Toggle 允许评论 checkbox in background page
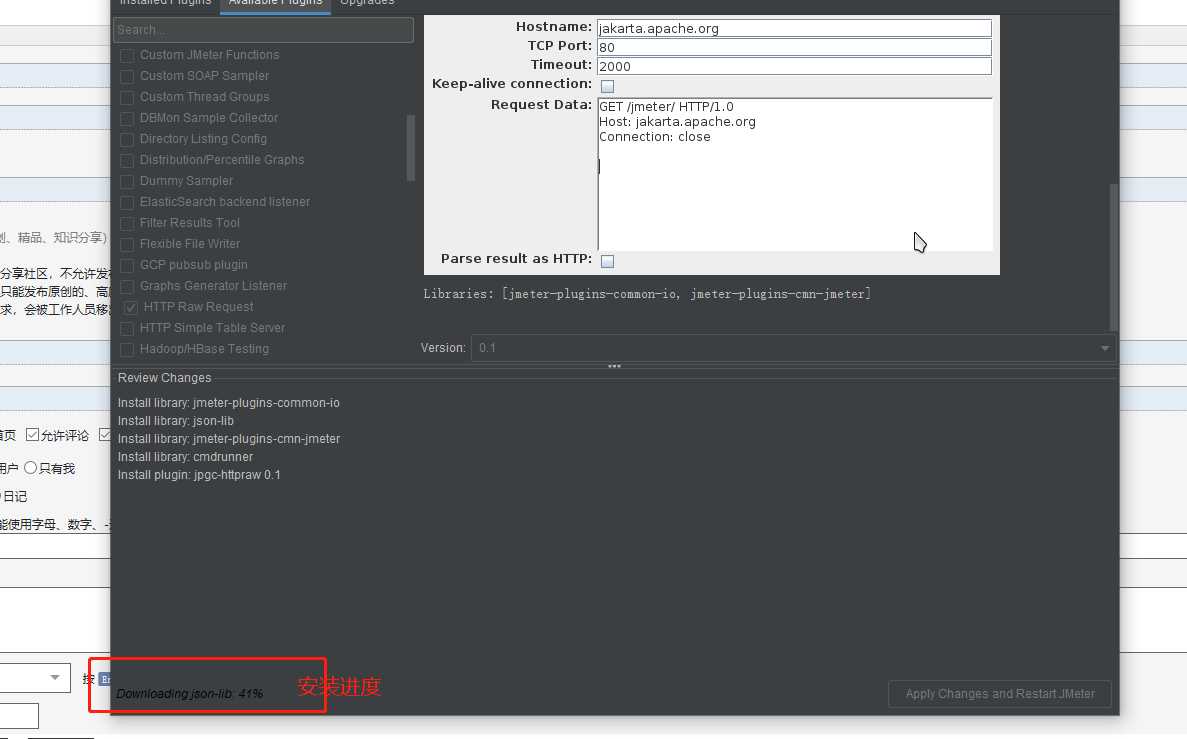Viewport: 1187px width, 739px height. [33, 435]
